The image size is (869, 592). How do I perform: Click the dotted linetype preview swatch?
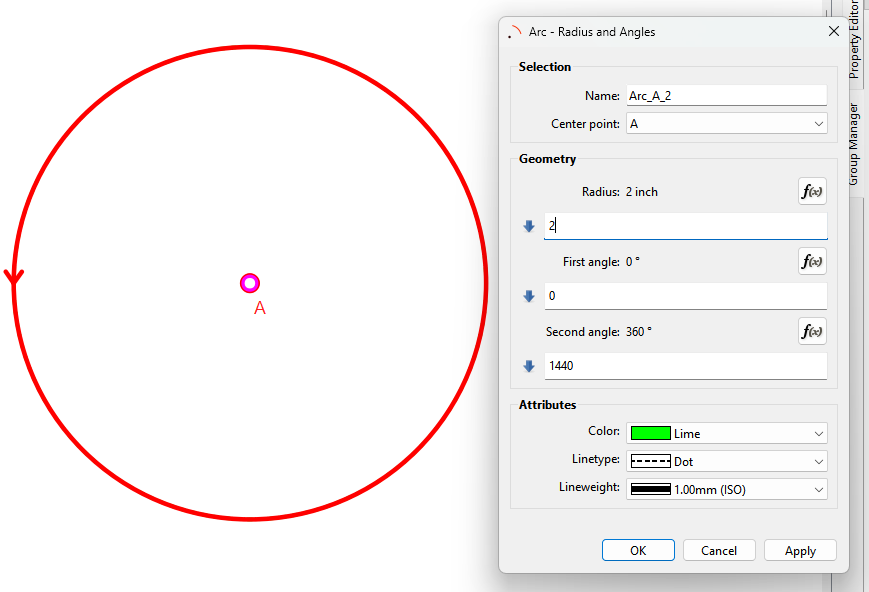651,461
